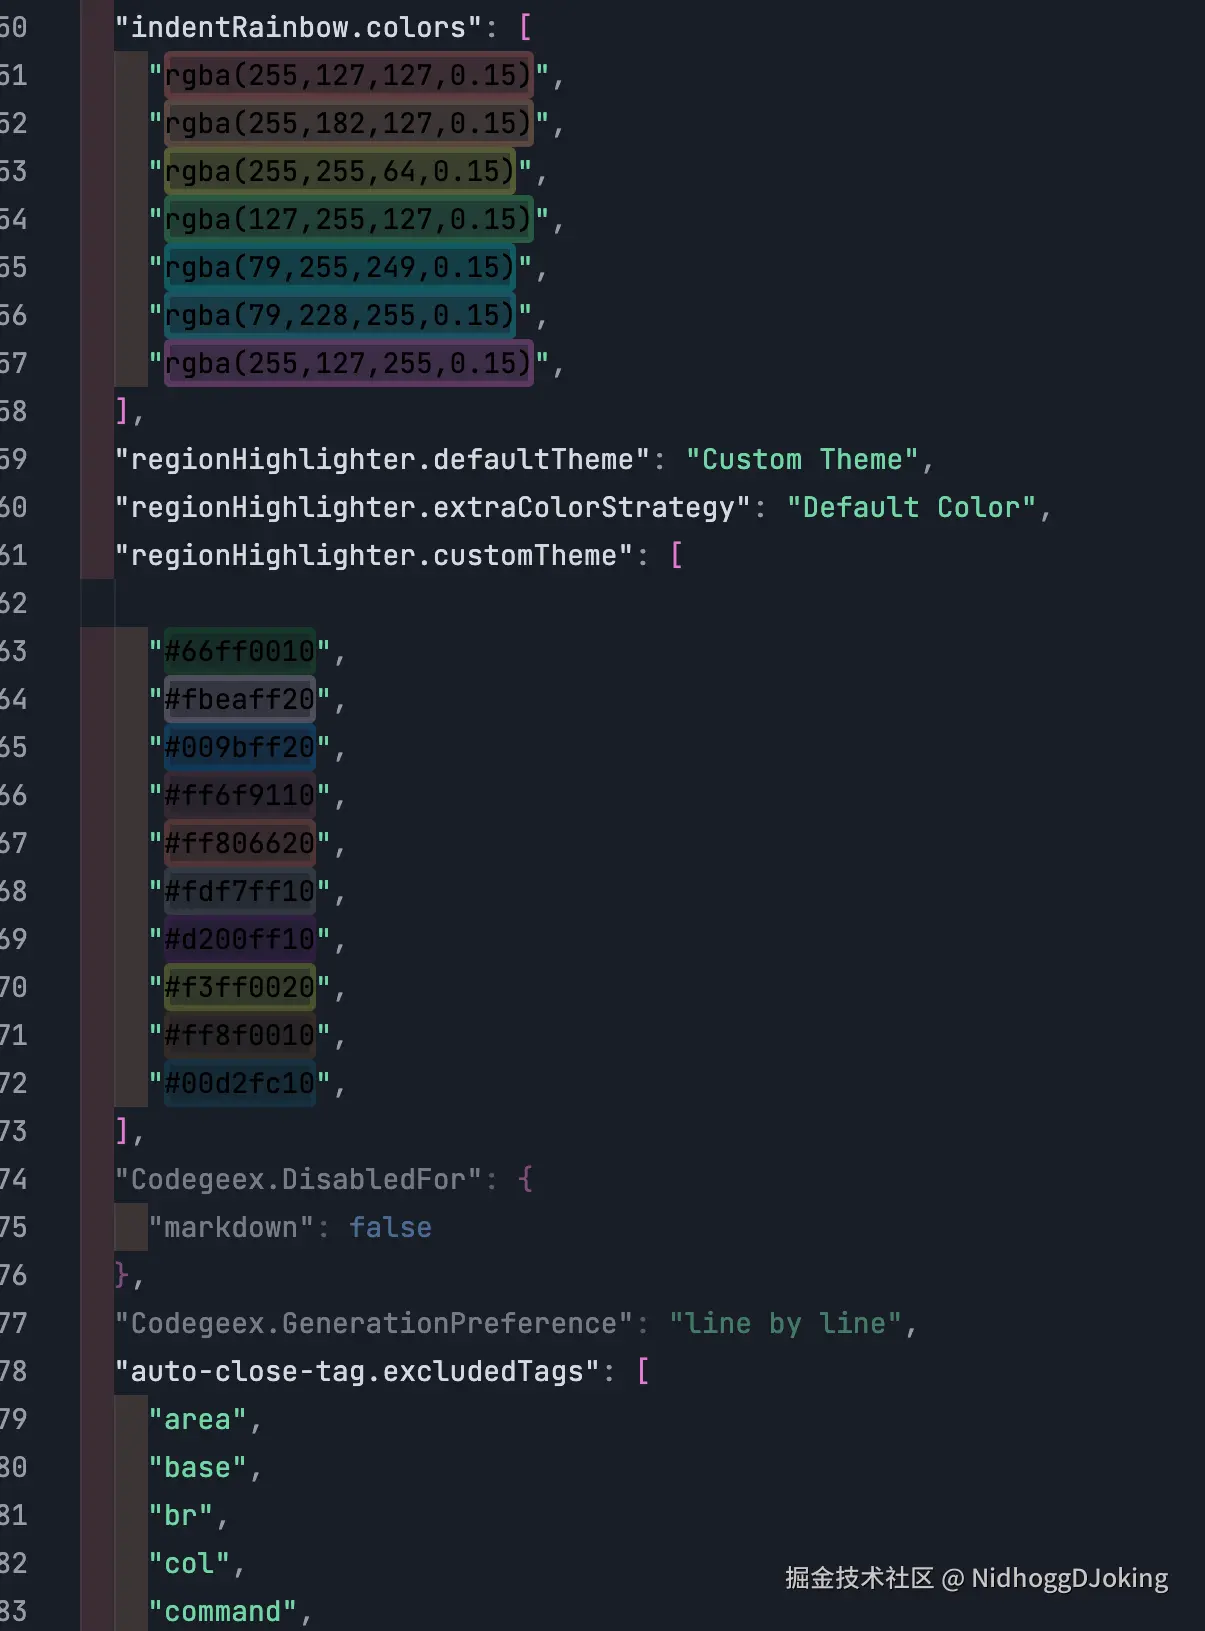Click the "Custom Theme" string value
Screen dimensions: 1205x1631
tap(801, 459)
